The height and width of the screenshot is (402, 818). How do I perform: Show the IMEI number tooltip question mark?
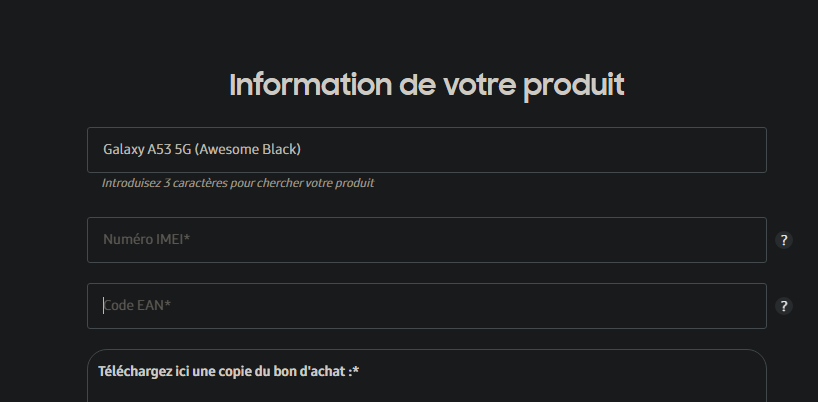[784, 240]
